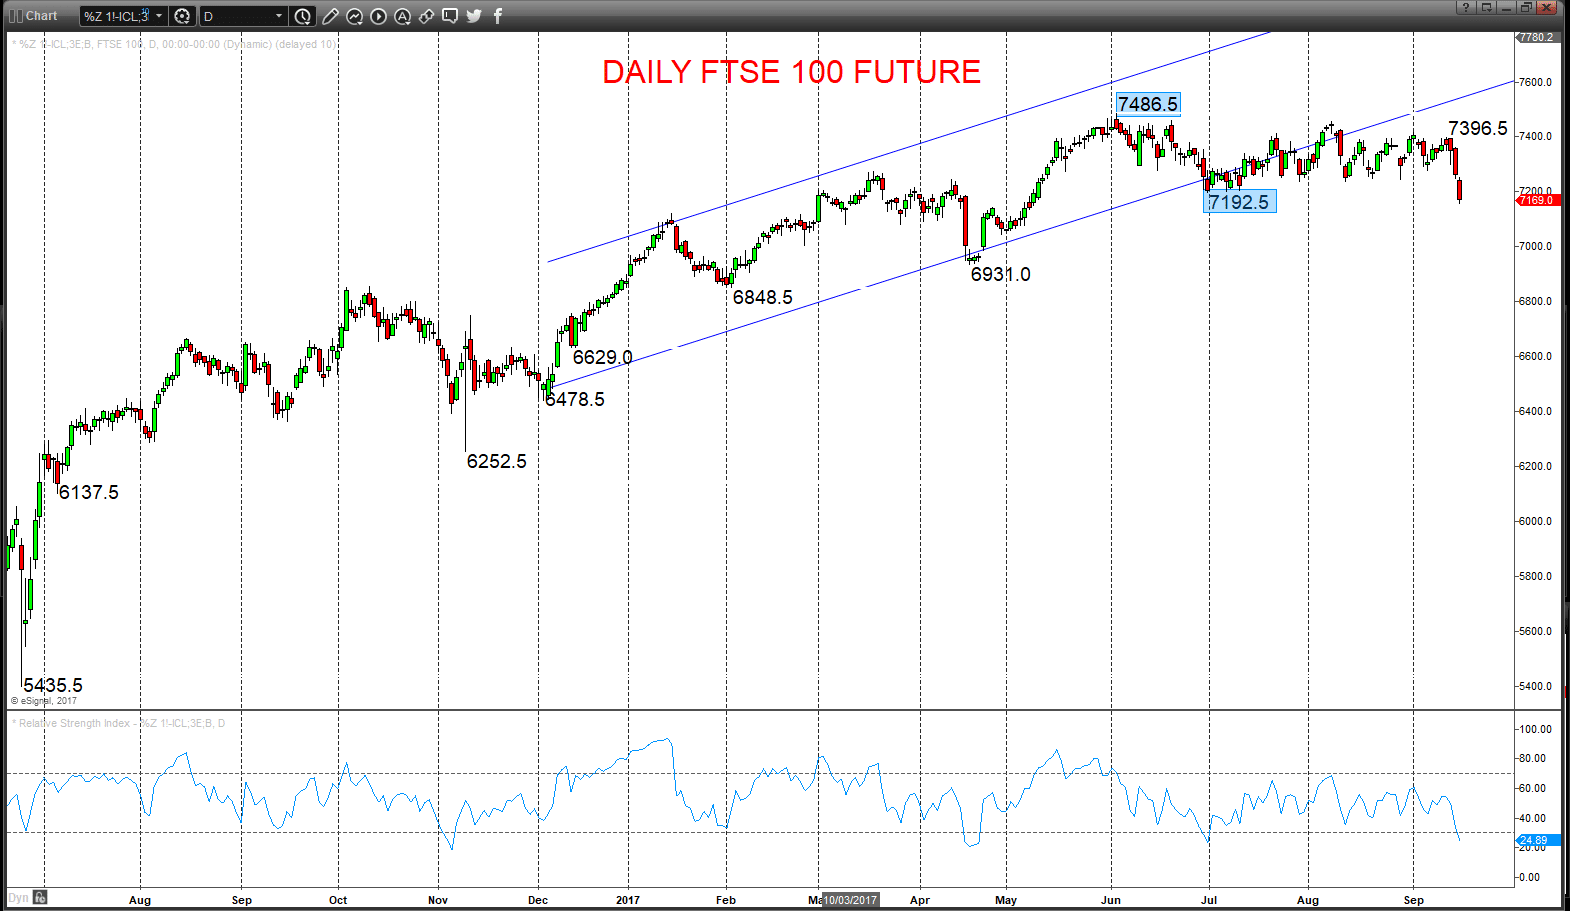The width and height of the screenshot is (1570, 911).
Task: Click the 10/03/2017 date cursor label
Action: [x=850, y=900]
